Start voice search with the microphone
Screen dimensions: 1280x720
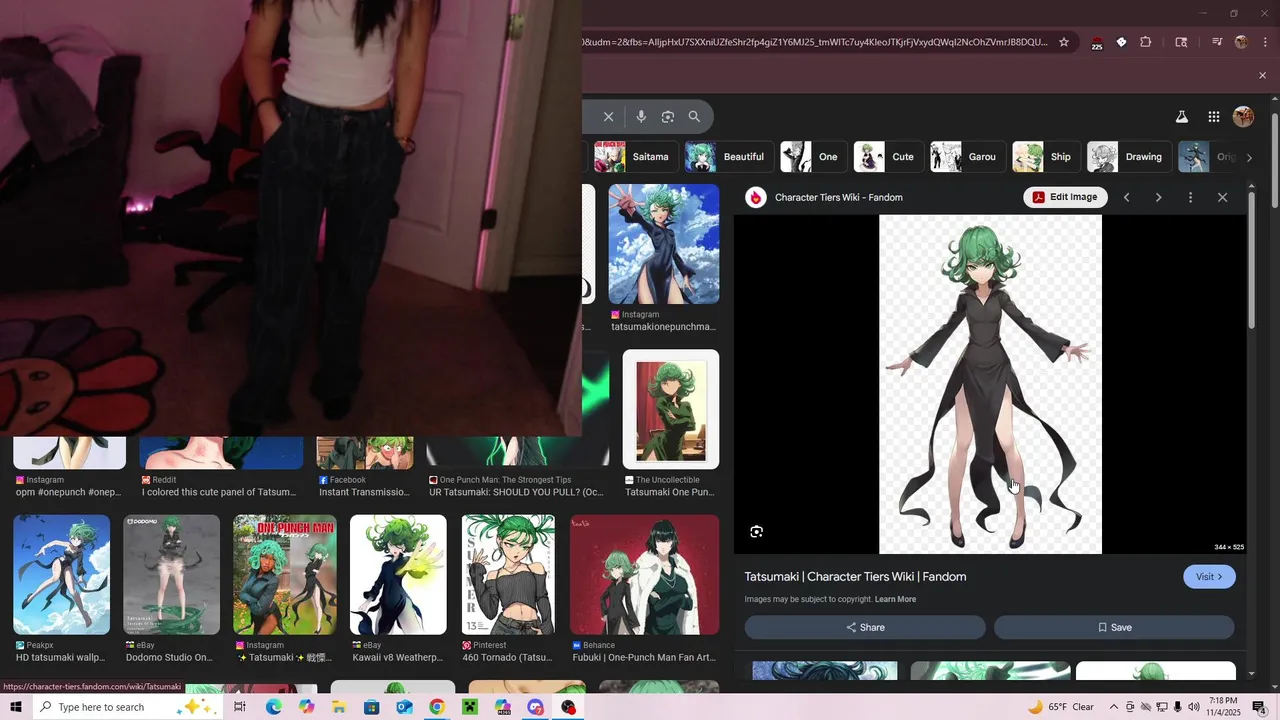[x=641, y=116]
